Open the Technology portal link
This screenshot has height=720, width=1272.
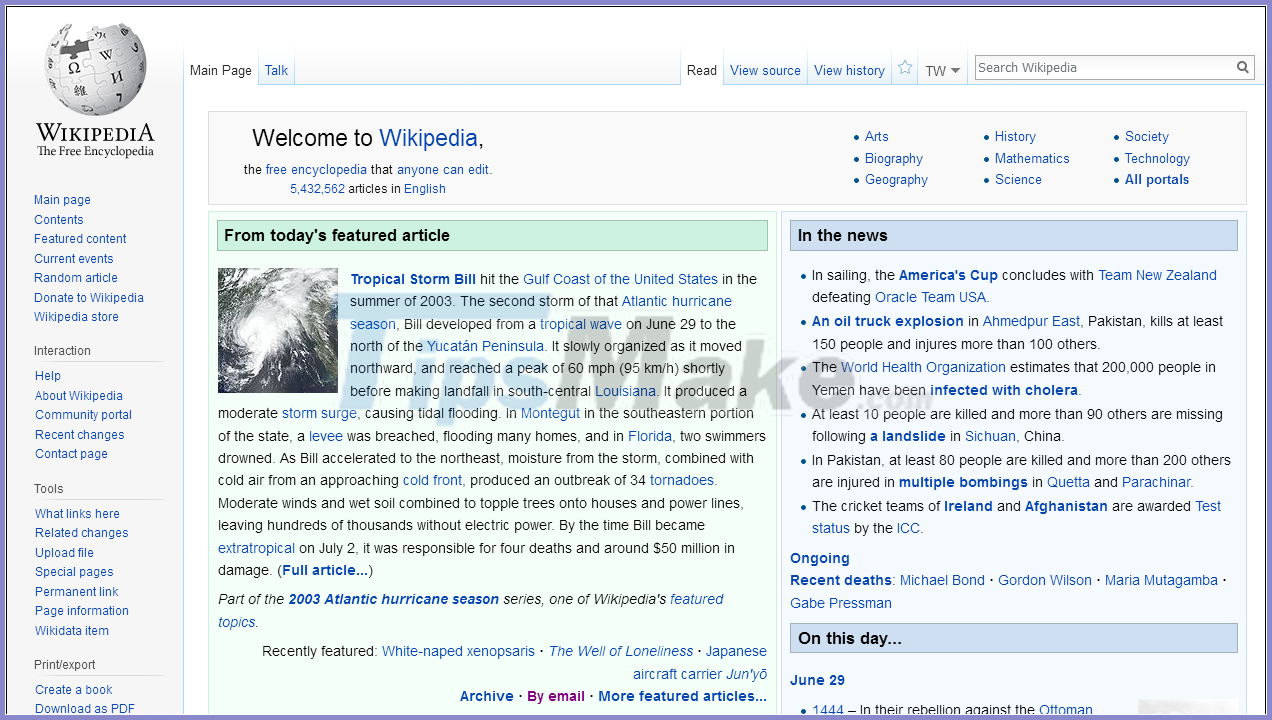click(x=1156, y=158)
